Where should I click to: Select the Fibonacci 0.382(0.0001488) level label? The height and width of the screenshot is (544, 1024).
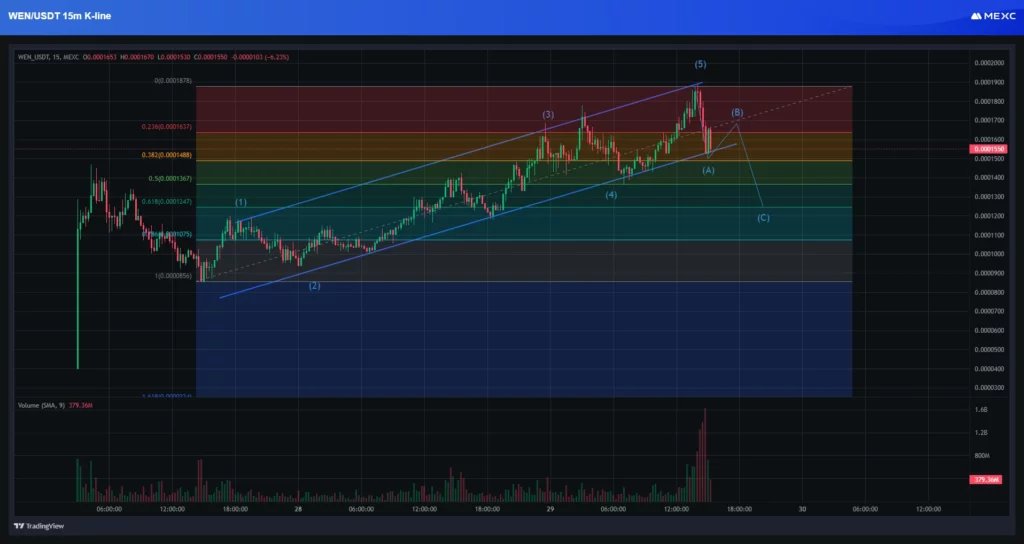(x=167, y=155)
